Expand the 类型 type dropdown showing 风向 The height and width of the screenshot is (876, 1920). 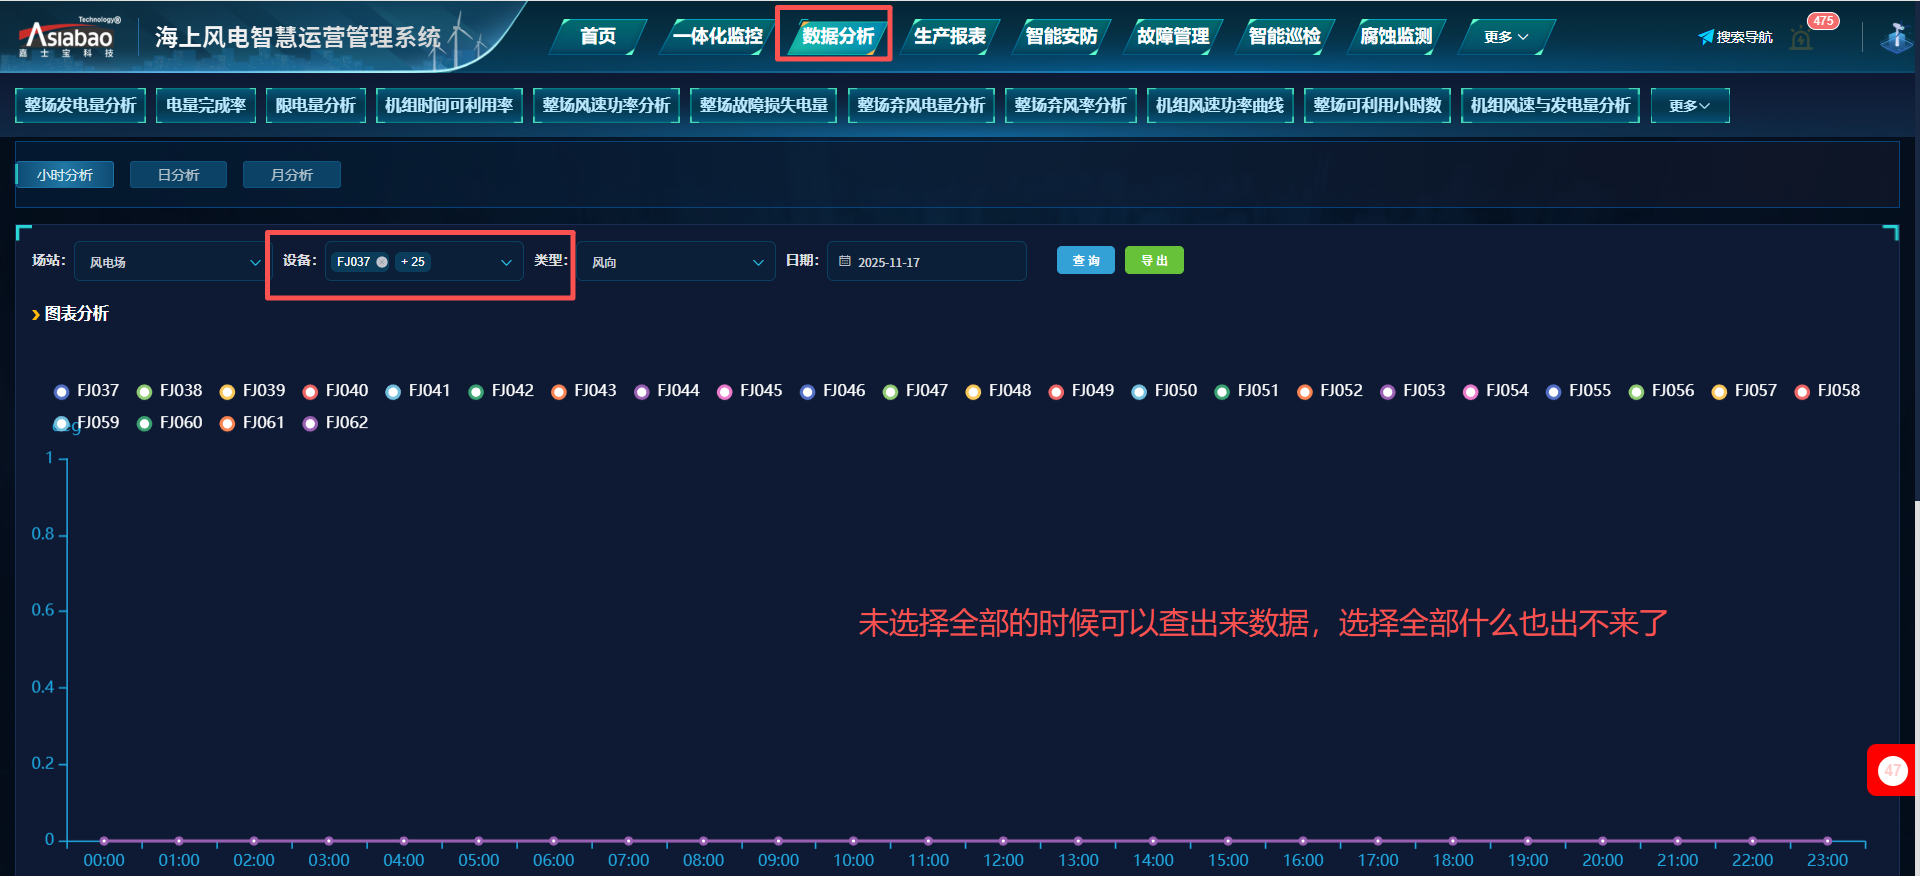[676, 262]
